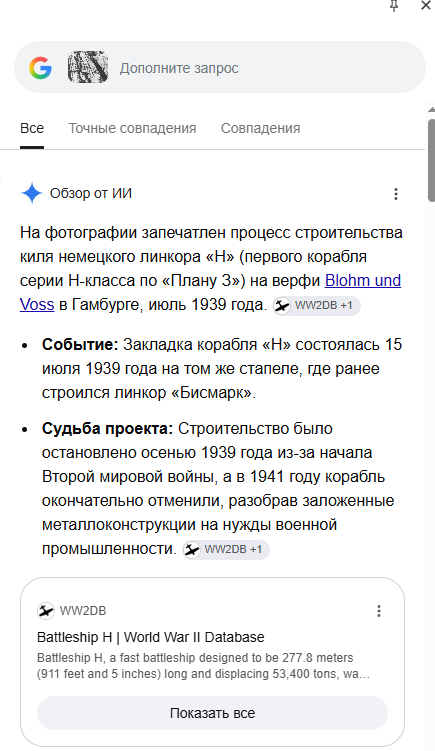The image size is (435, 751).
Task: Open Battleship H World War II Database result
Action: tap(150, 637)
